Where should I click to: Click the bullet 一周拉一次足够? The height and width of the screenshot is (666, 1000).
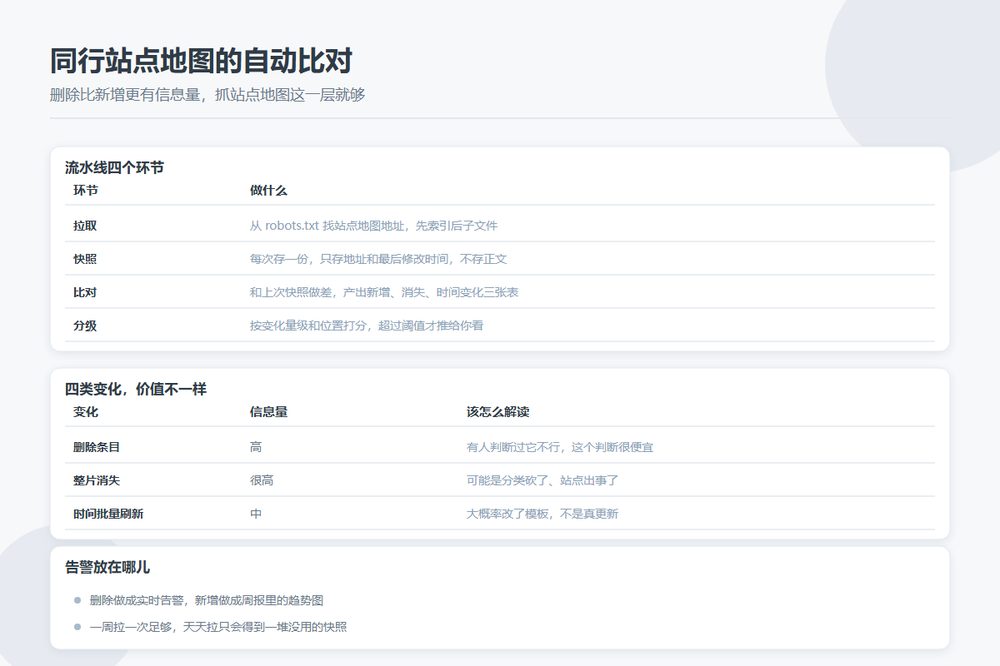pyautogui.click(x=131, y=627)
